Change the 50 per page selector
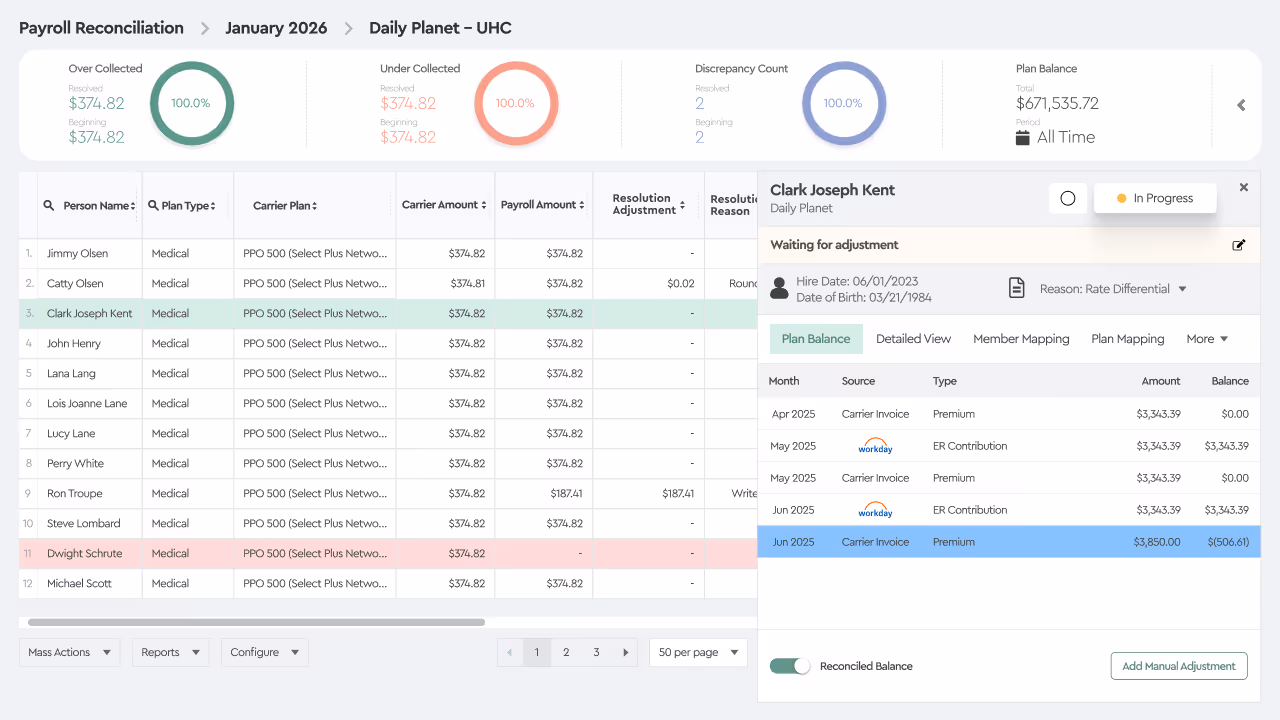Screen dimensions: 1280x720 (698, 652)
